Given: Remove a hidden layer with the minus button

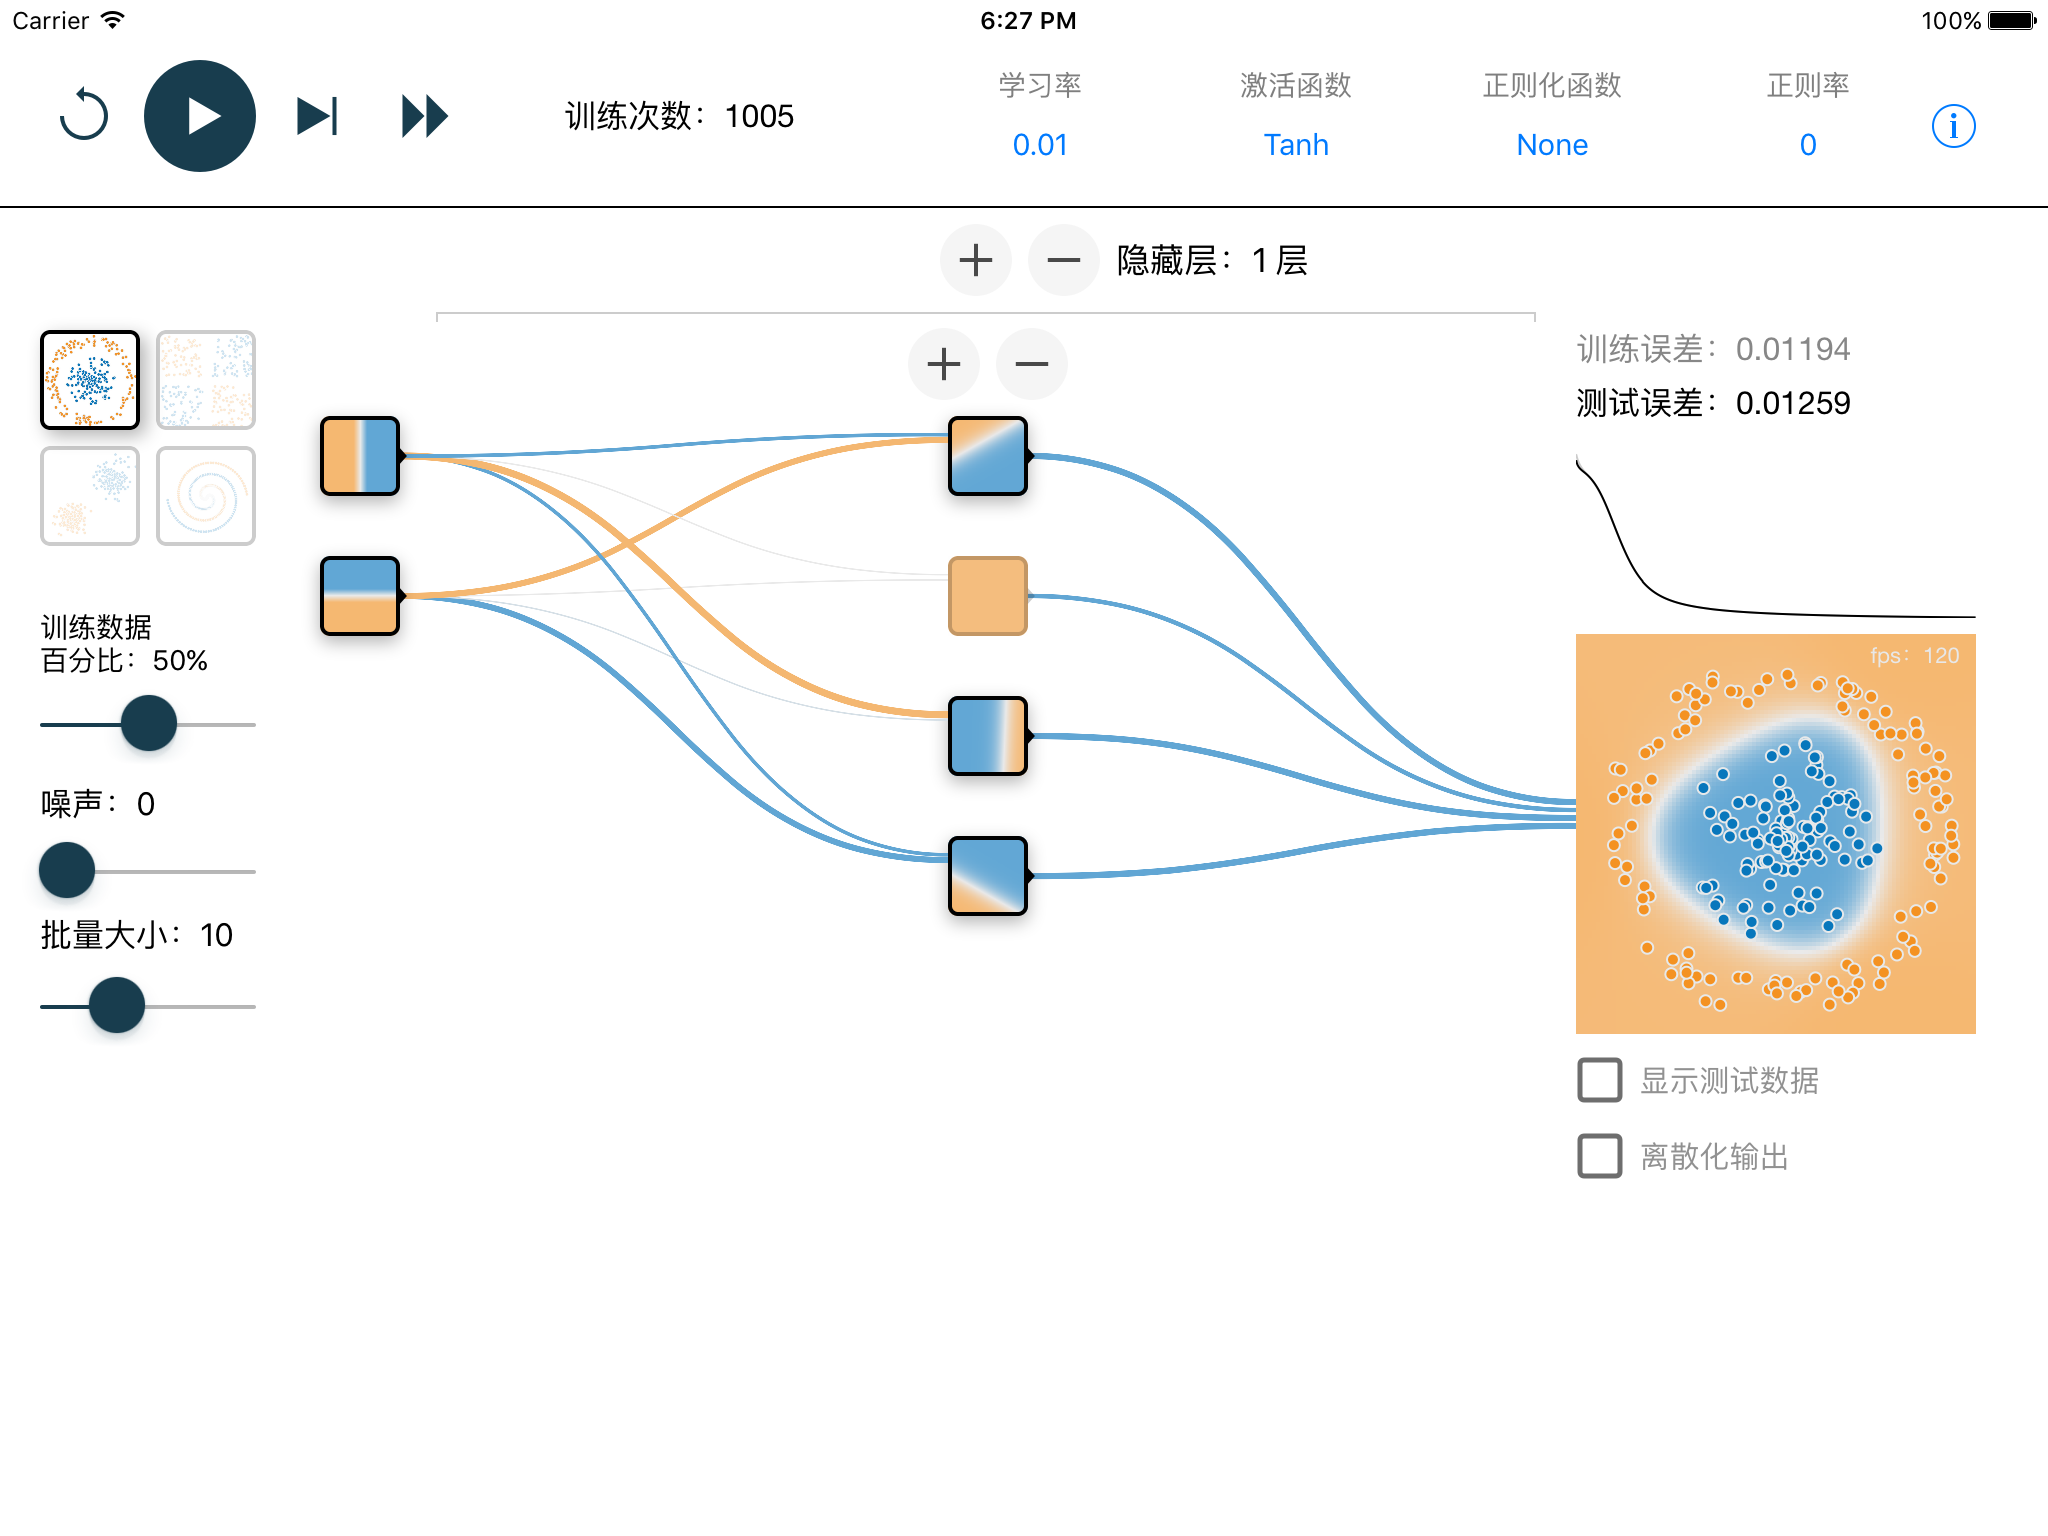Looking at the screenshot, I should pos(1063,260).
